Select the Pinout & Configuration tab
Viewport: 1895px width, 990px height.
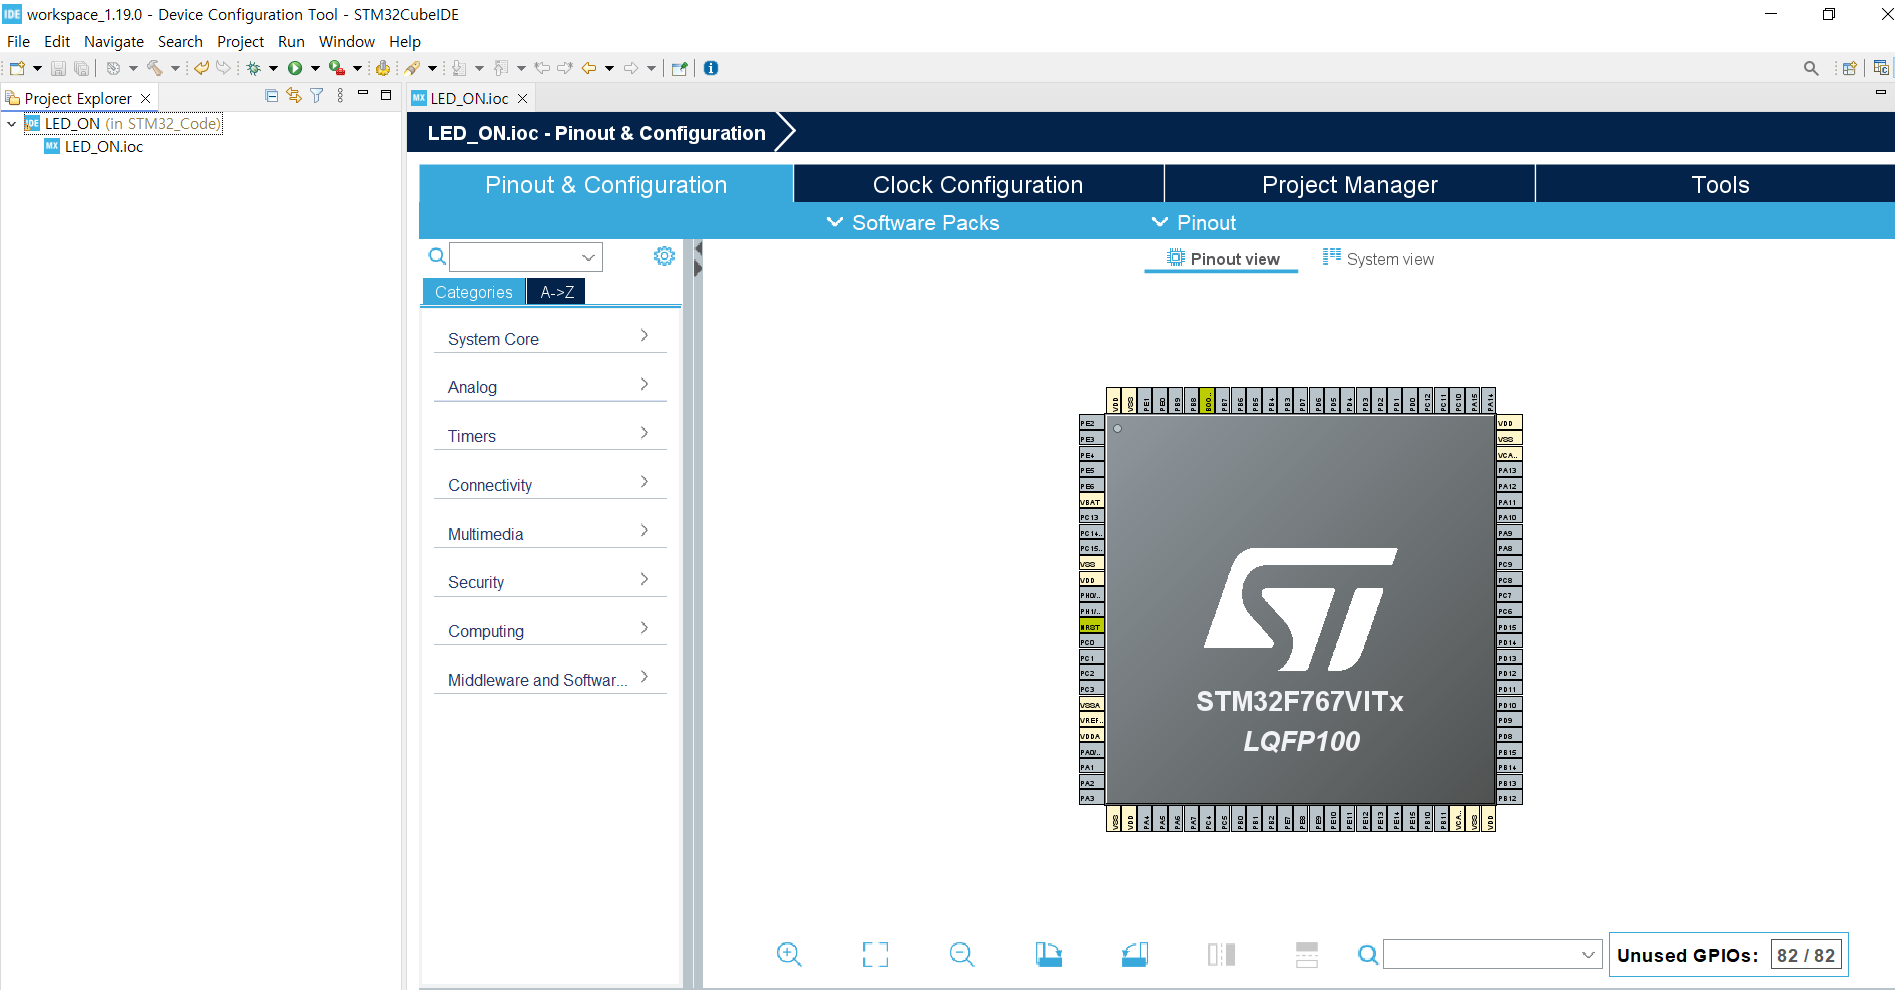606,184
